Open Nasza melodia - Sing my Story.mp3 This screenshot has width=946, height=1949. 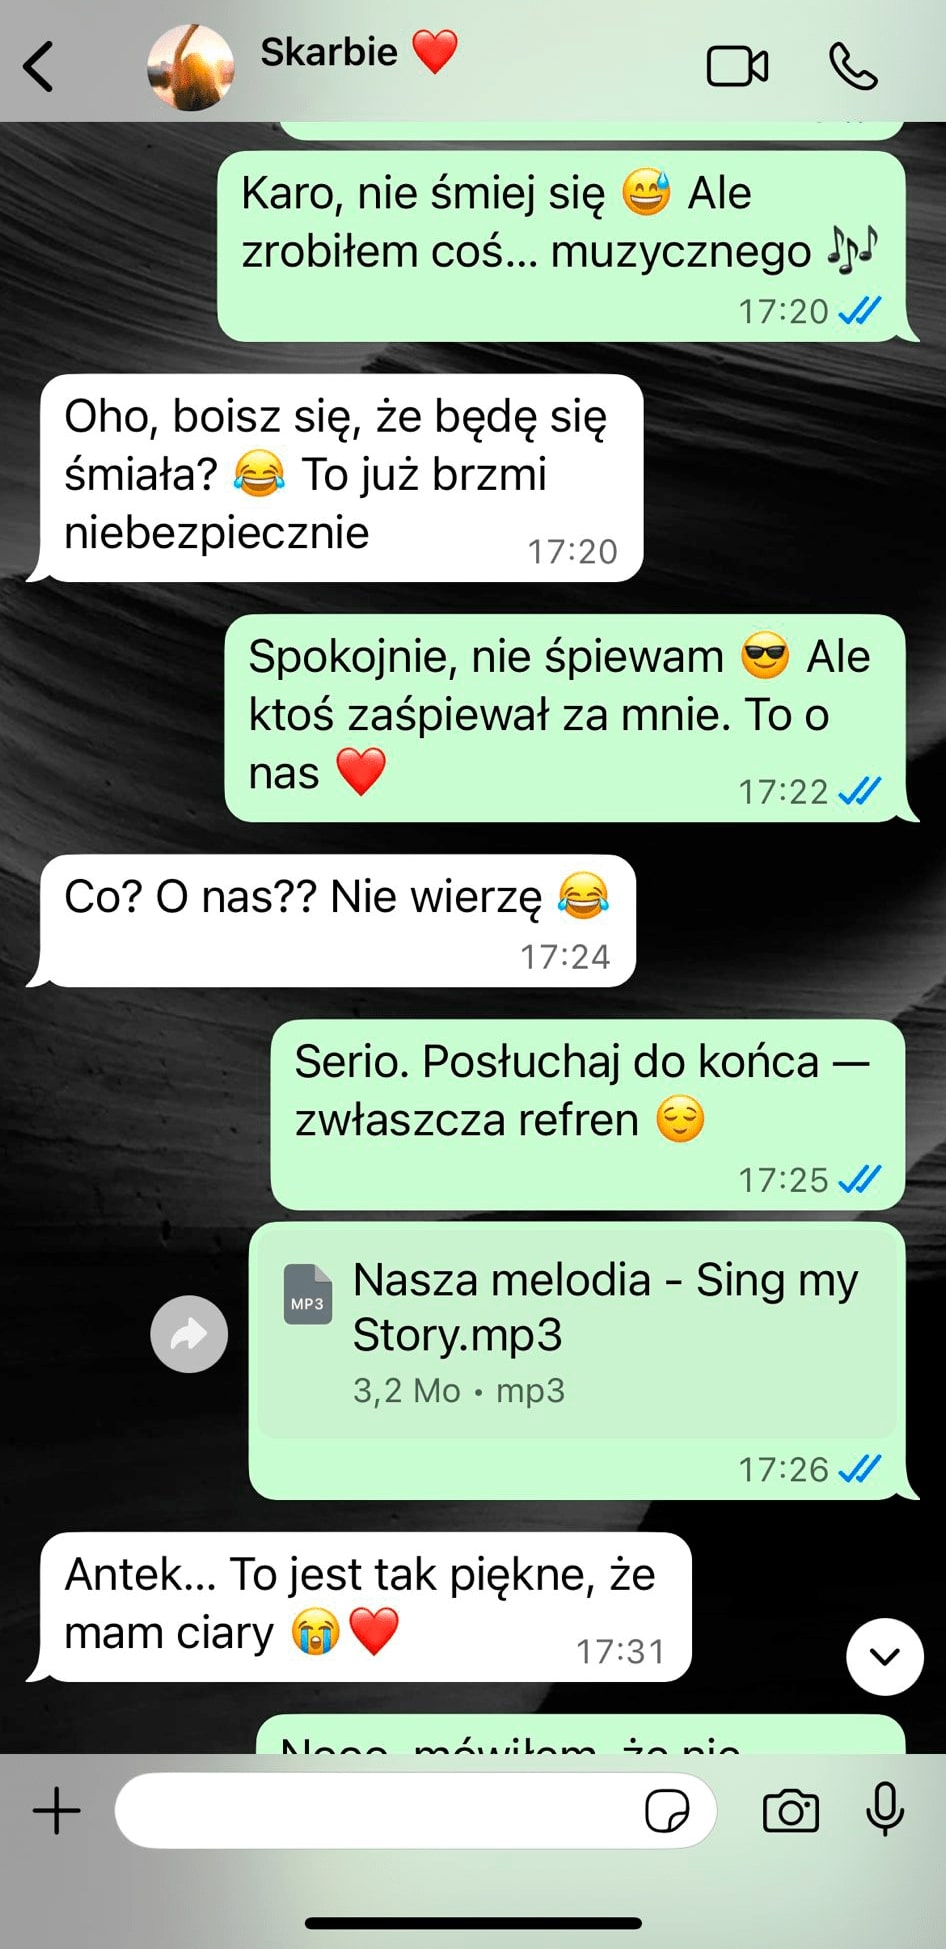604,1307
